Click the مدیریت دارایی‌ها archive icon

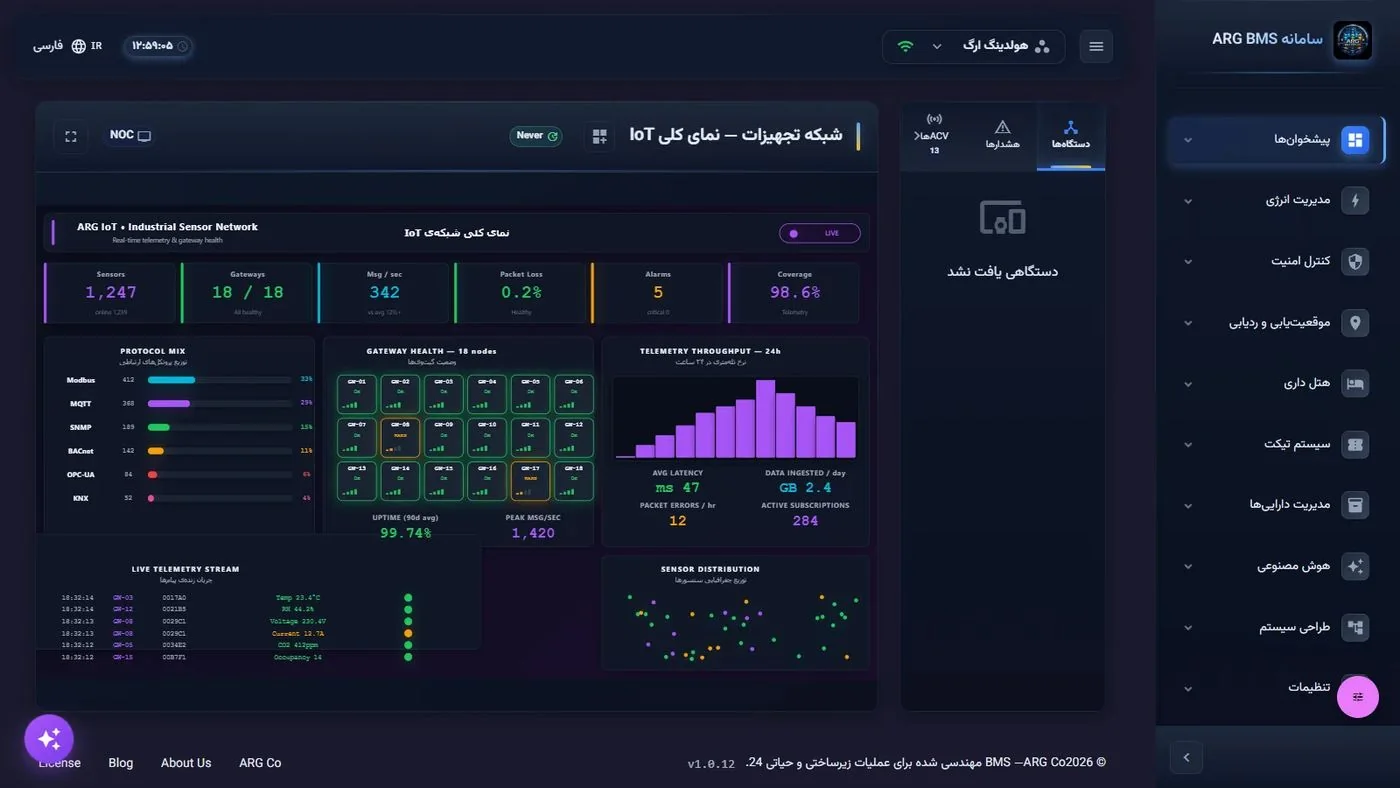click(x=1355, y=504)
